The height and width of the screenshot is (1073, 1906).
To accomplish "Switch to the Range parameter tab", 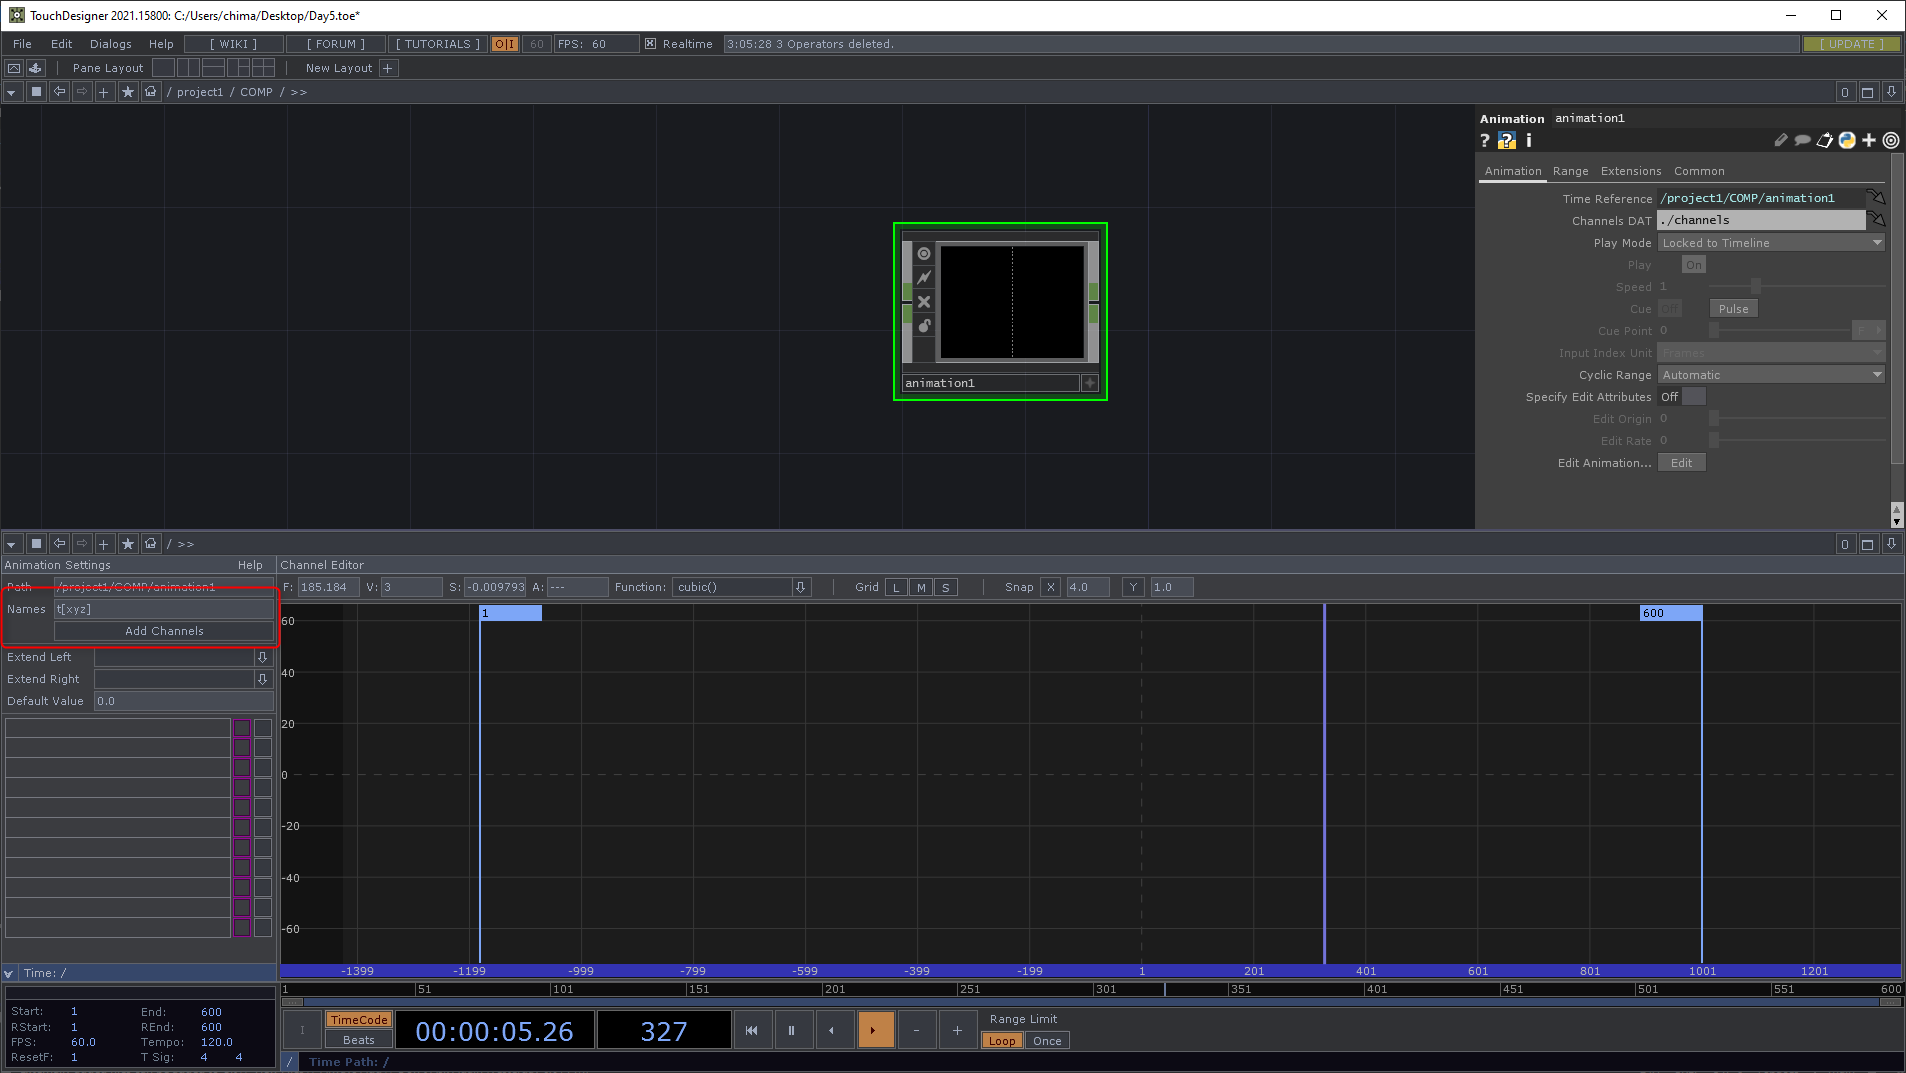I will (x=1570, y=171).
